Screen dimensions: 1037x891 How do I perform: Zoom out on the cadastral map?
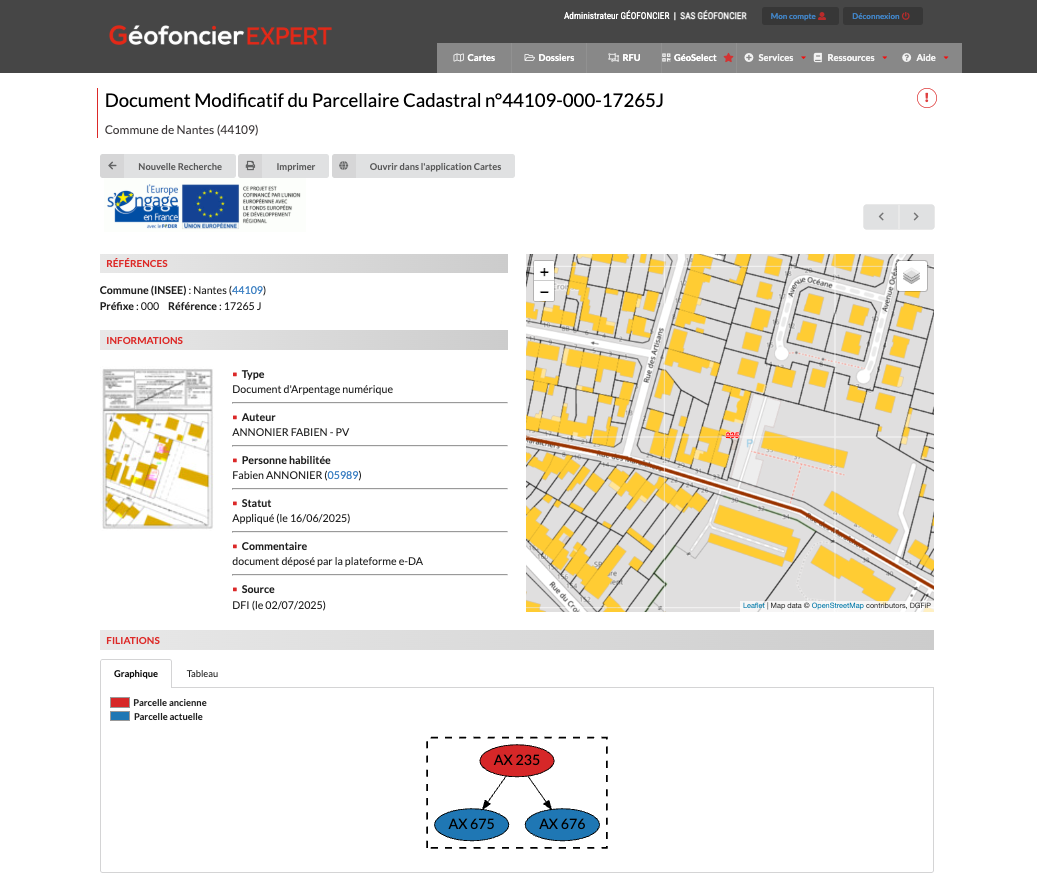(x=543, y=292)
